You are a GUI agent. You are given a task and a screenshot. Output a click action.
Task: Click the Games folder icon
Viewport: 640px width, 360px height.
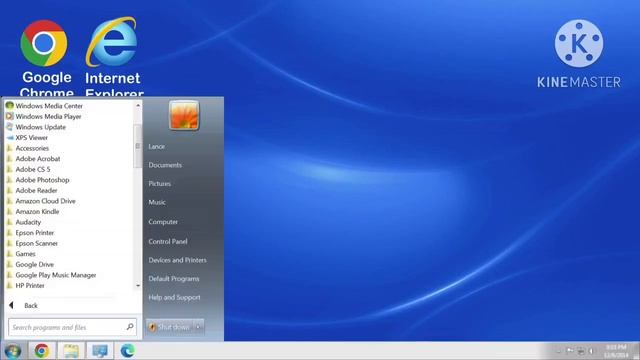[x=10, y=254]
